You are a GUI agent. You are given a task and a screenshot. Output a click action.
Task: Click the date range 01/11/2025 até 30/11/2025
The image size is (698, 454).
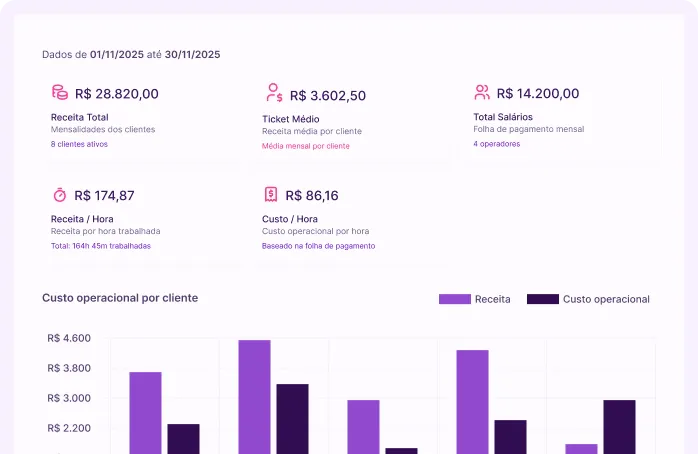point(155,54)
